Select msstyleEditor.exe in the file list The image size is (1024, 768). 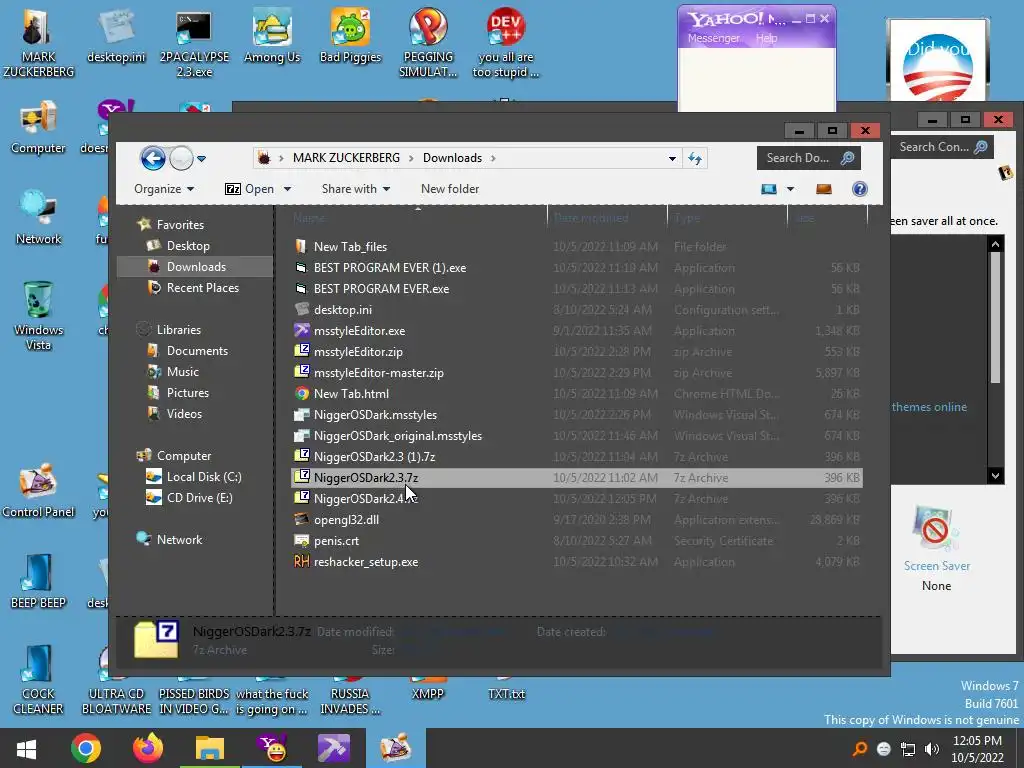pos(359,330)
